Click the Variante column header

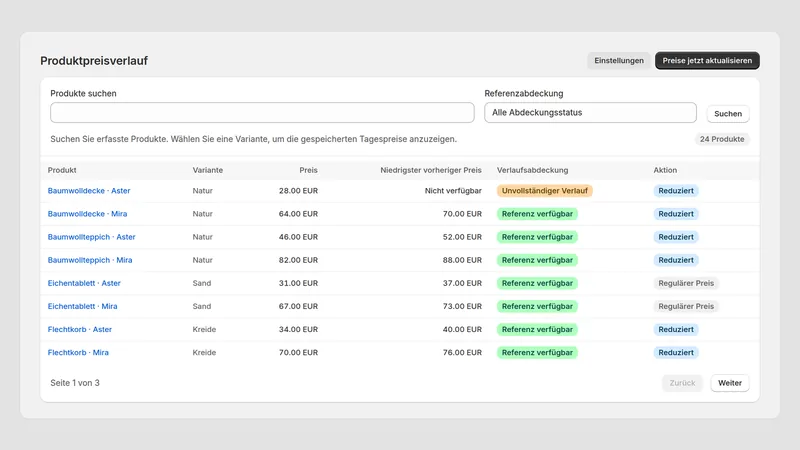[x=208, y=170]
